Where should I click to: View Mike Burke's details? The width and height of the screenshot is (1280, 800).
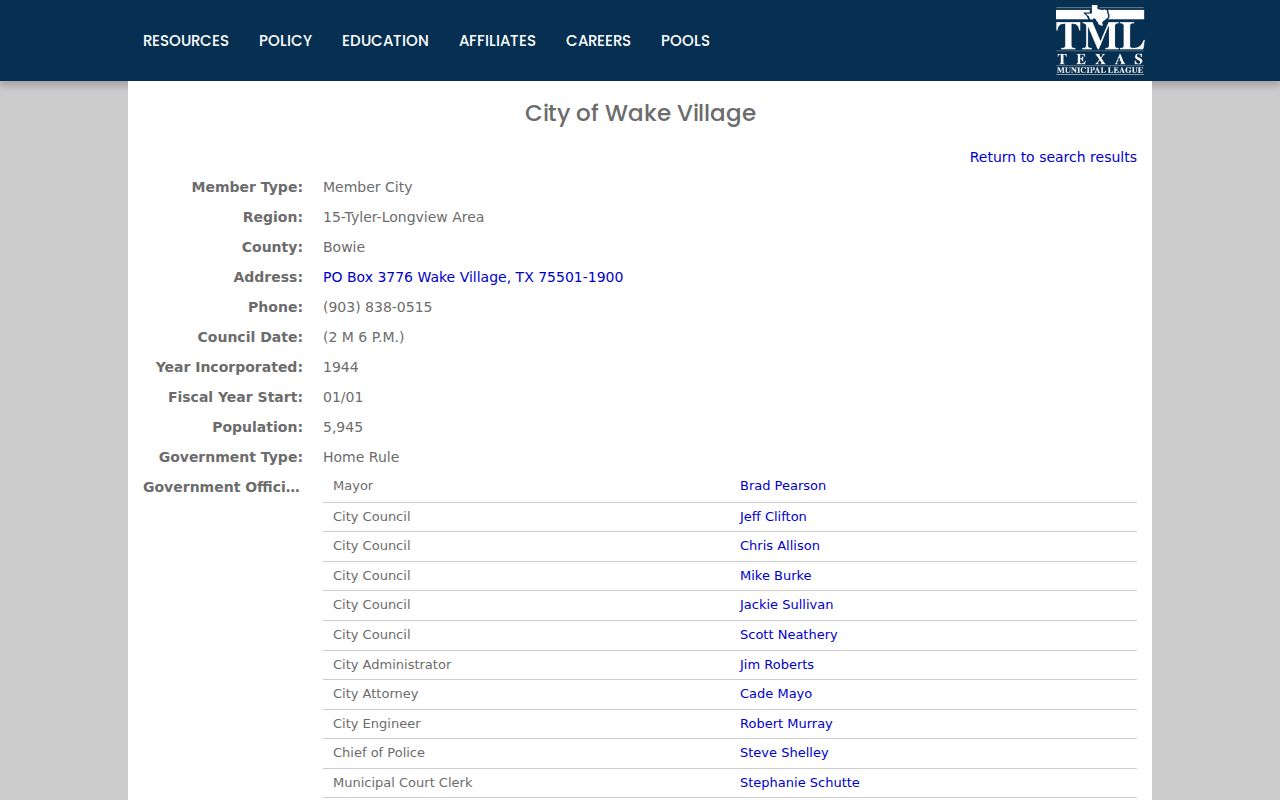point(776,576)
